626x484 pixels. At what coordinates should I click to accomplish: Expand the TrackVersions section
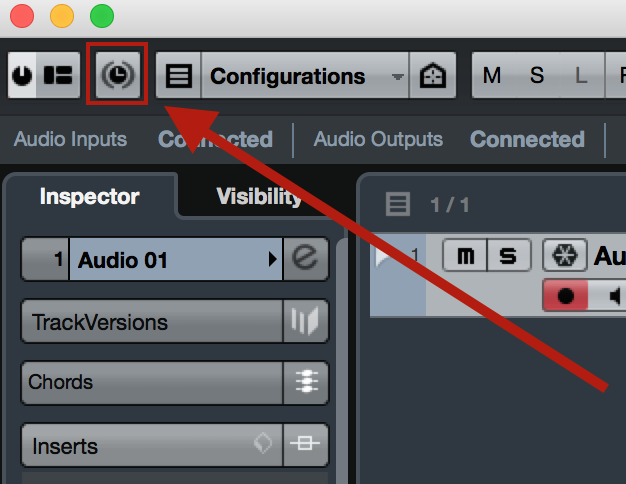tap(152, 321)
